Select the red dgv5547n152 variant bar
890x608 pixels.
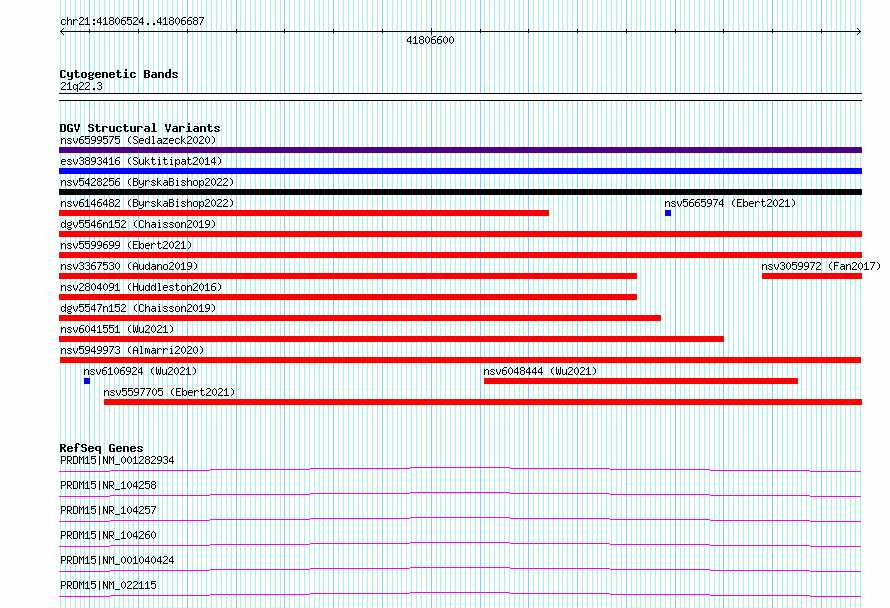coord(360,318)
